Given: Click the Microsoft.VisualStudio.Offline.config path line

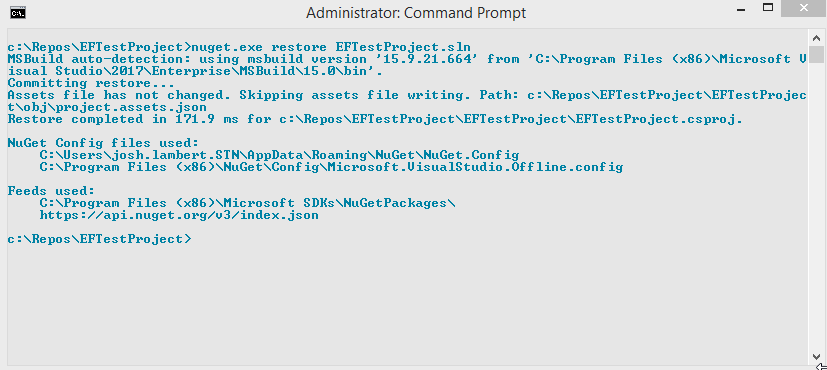Looking at the screenshot, I should click(331, 167).
